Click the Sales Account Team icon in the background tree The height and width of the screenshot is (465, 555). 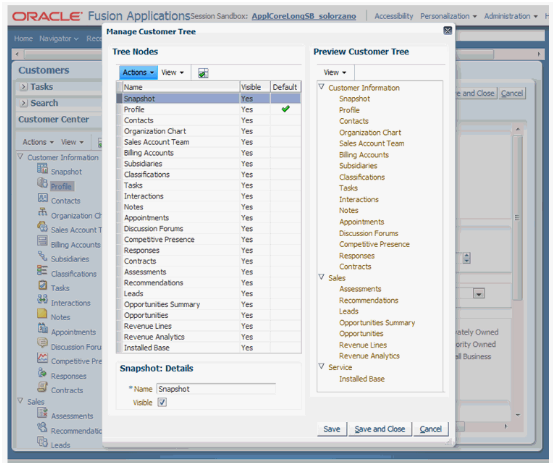(x=42, y=226)
